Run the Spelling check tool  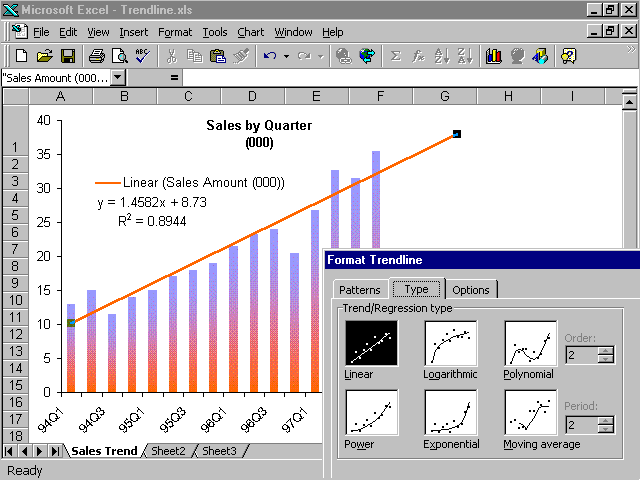coord(141,56)
